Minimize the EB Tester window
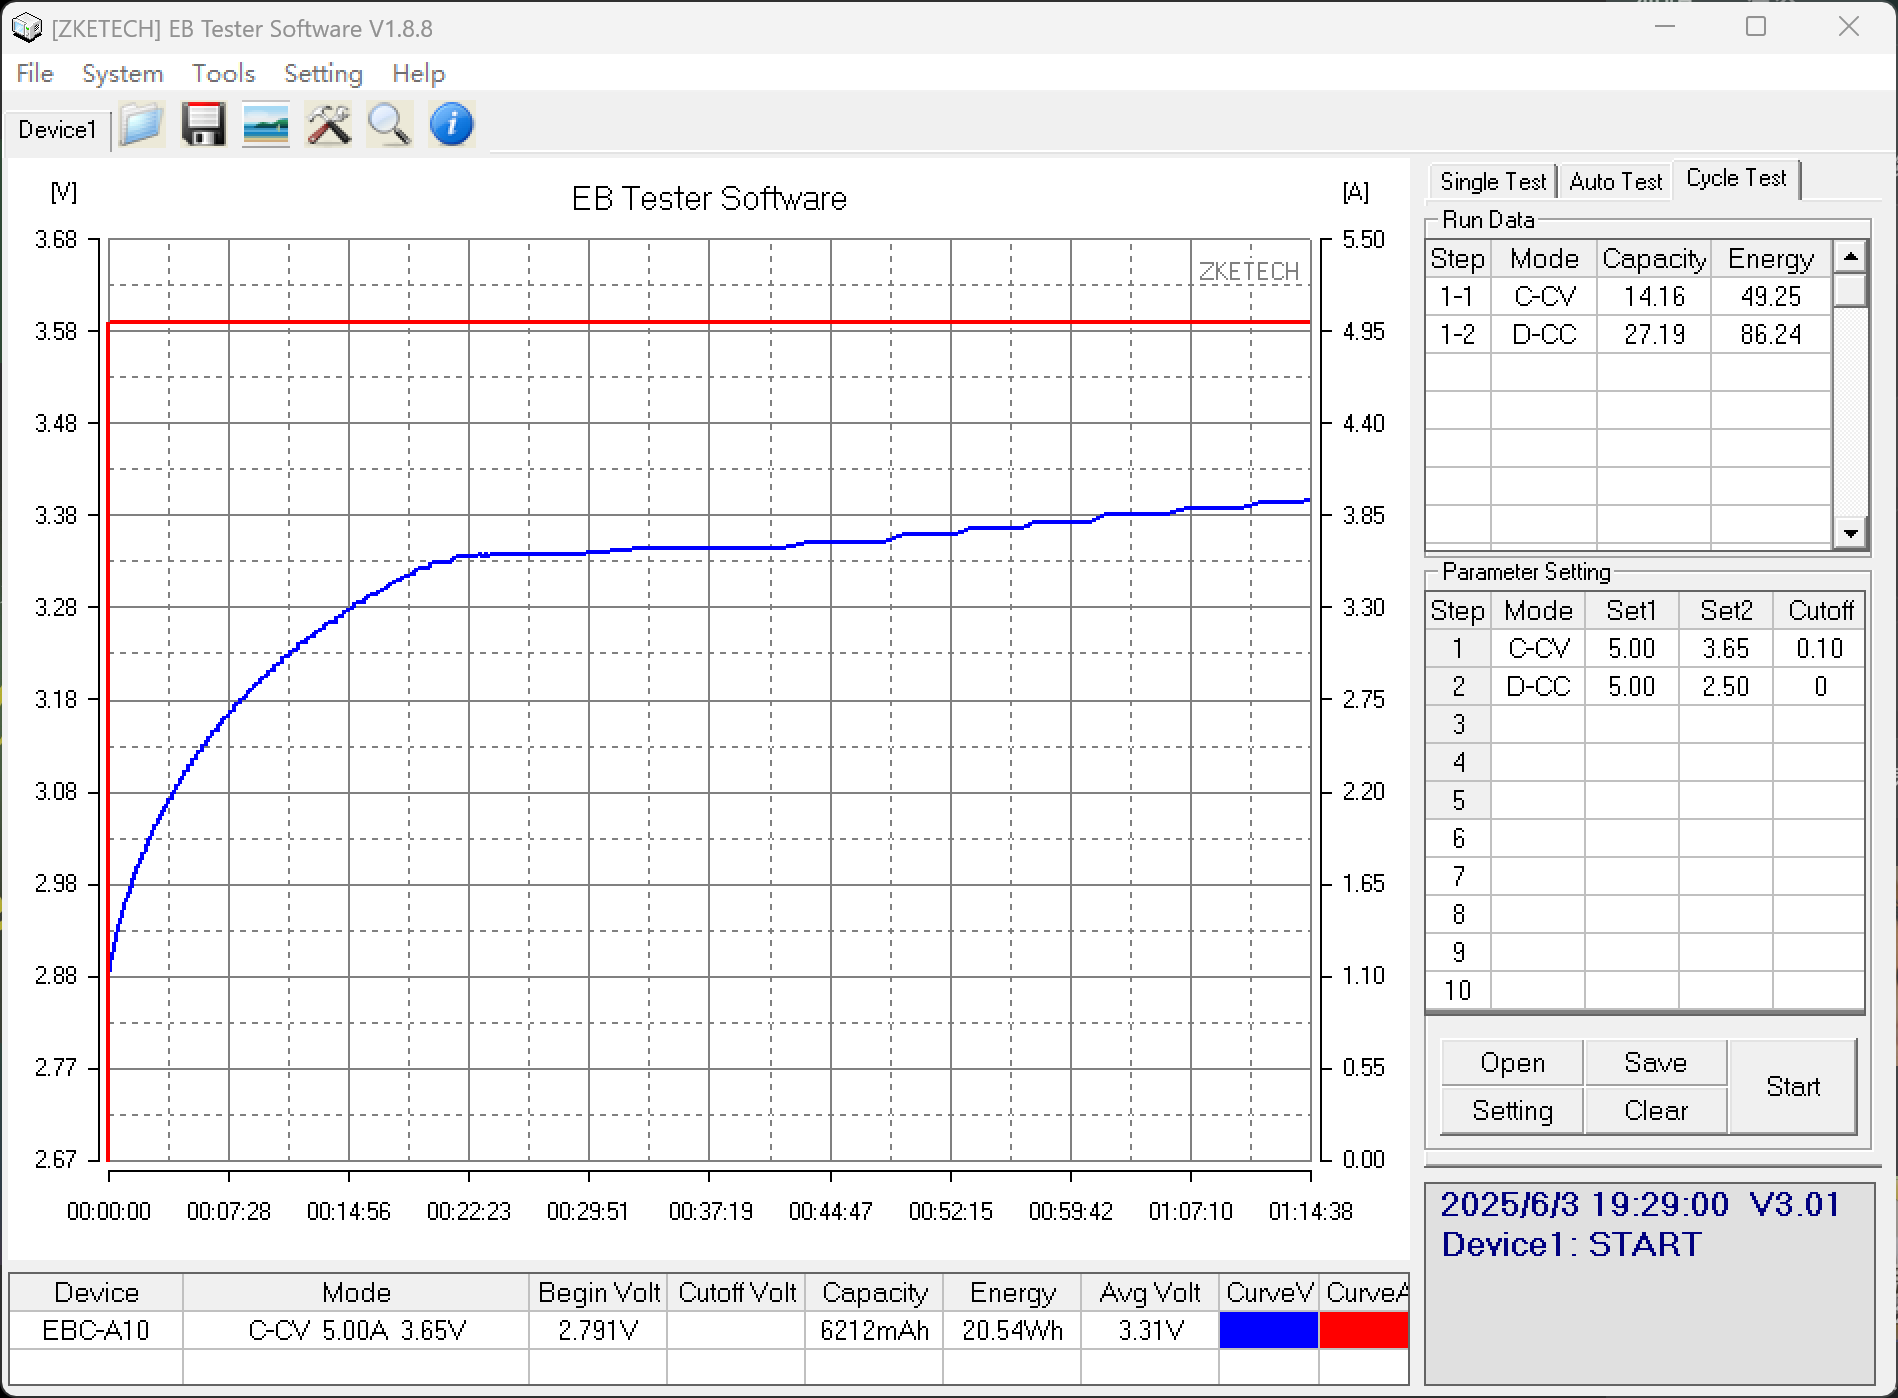This screenshot has width=1898, height=1398. [x=1665, y=27]
